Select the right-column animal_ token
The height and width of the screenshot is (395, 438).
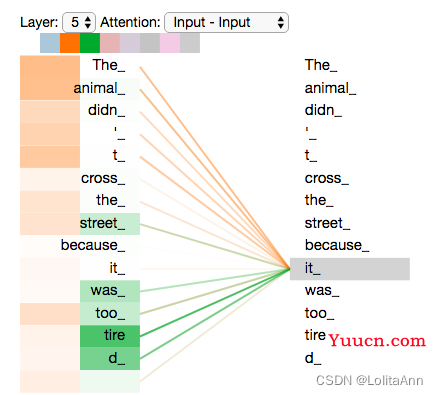coord(330,89)
